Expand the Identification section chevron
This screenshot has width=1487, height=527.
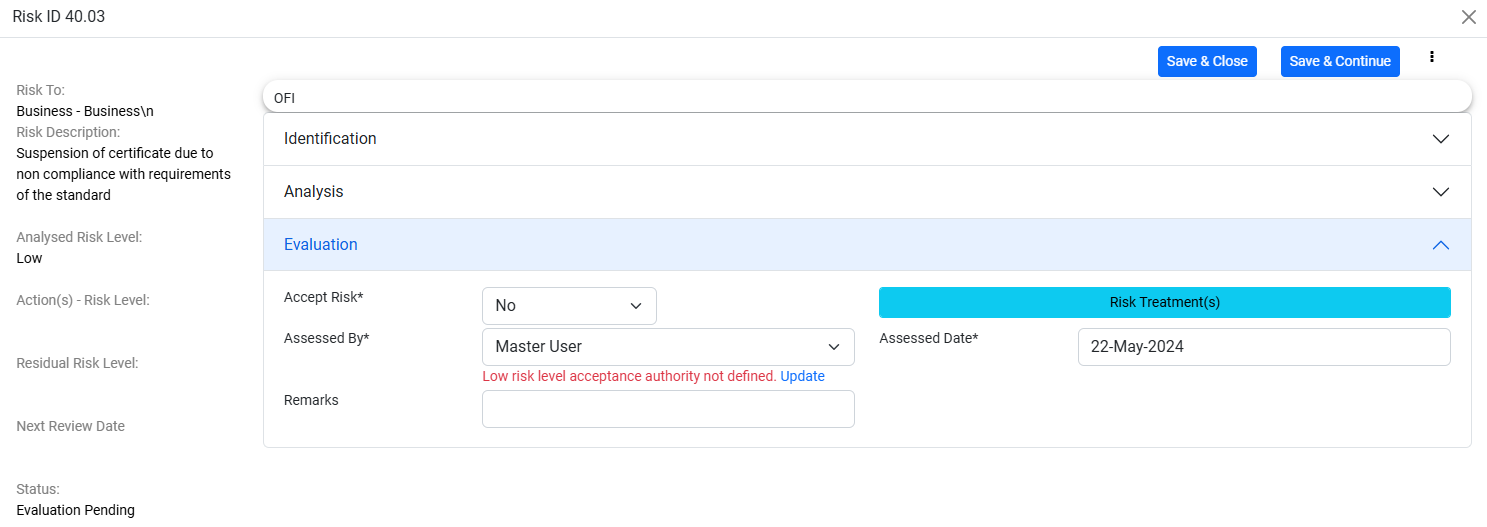[x=1440, y=139]
